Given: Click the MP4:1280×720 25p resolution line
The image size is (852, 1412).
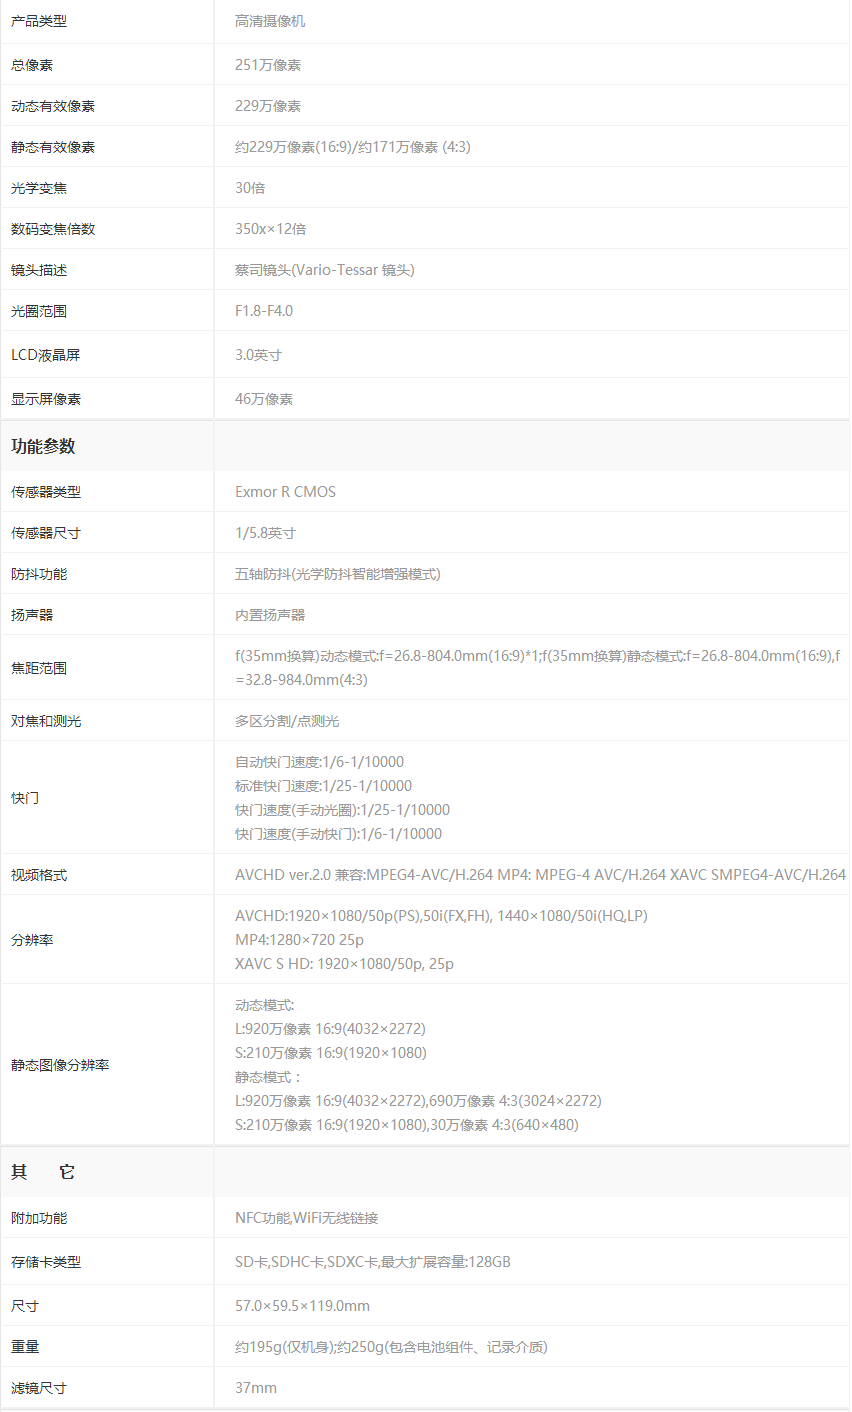Looking at the screenshot, I should 299,940.
